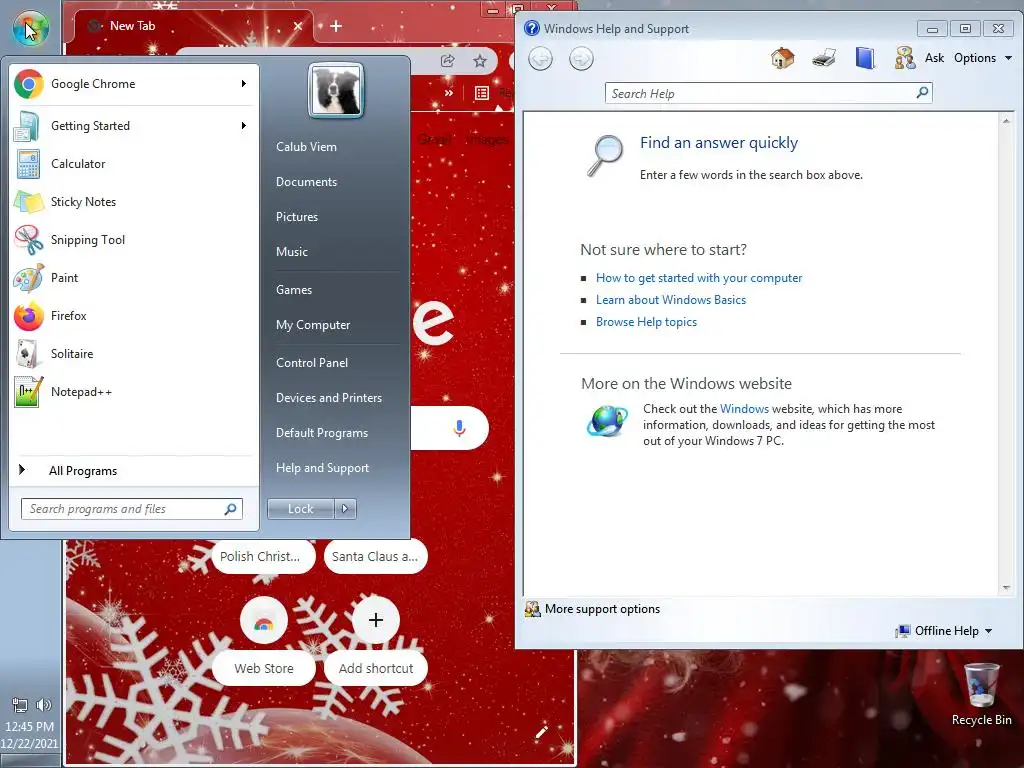The width and height of the screenshot is (1024, 768).
Task: Go forward in Help and Support
Action: pos(581,59)
